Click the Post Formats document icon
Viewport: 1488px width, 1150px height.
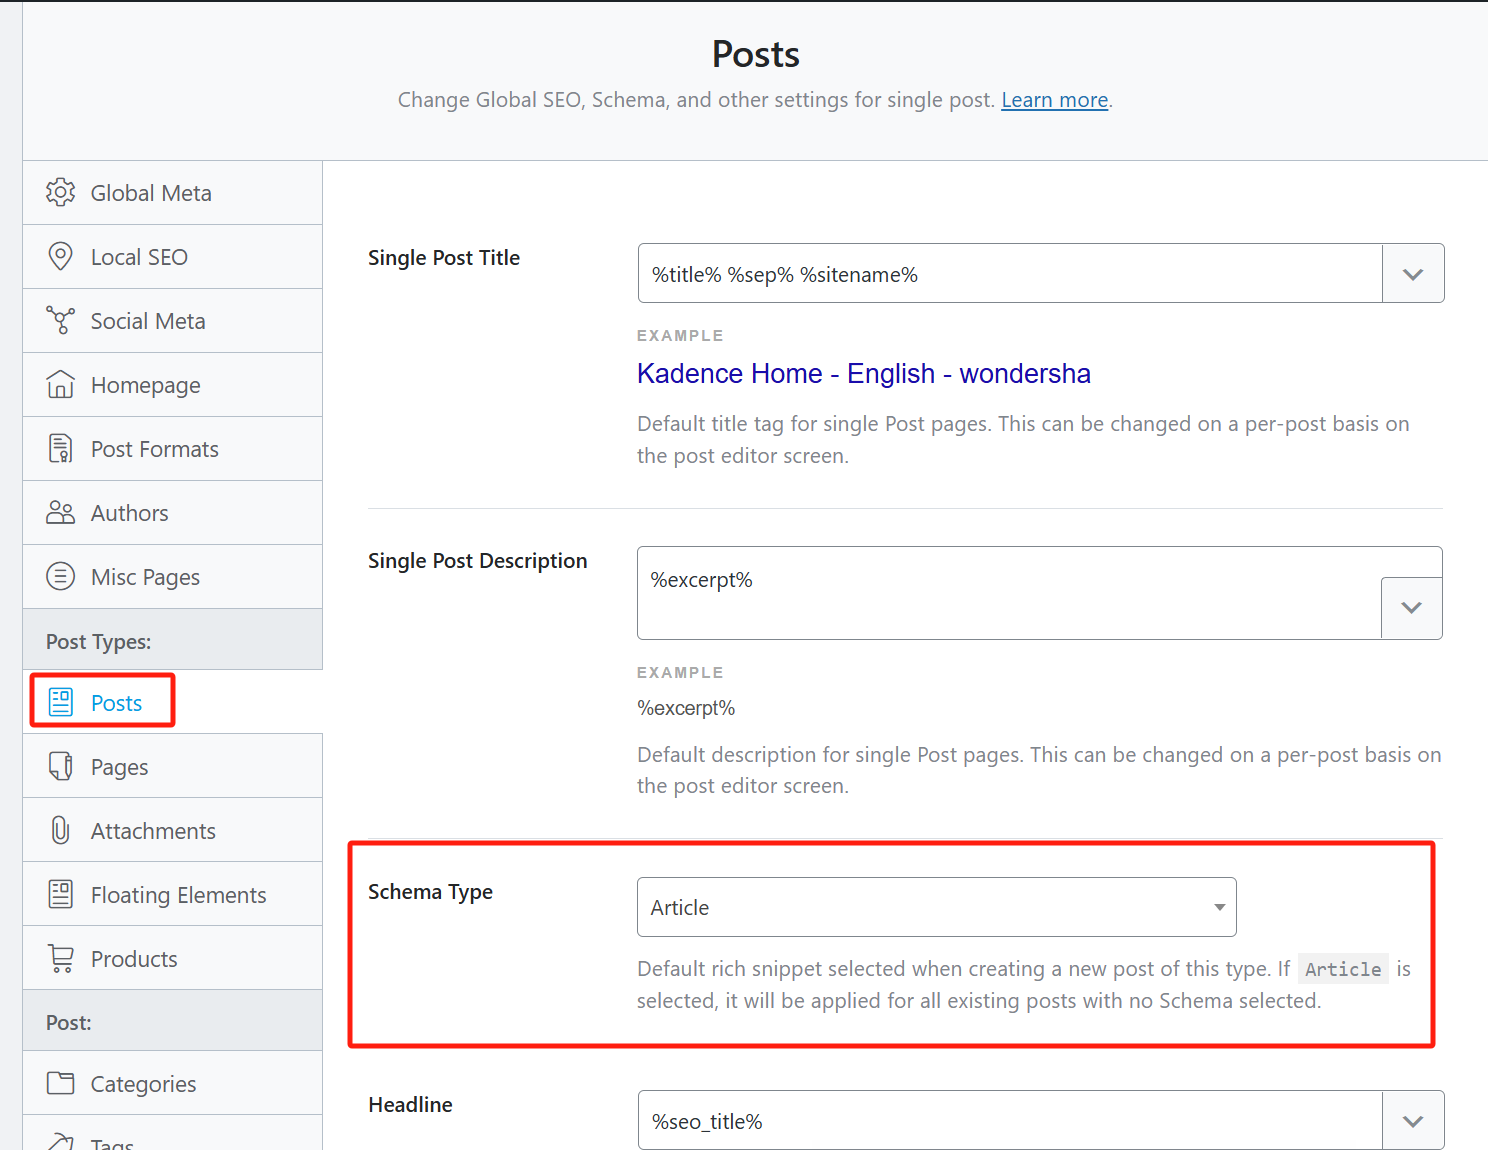60,449
